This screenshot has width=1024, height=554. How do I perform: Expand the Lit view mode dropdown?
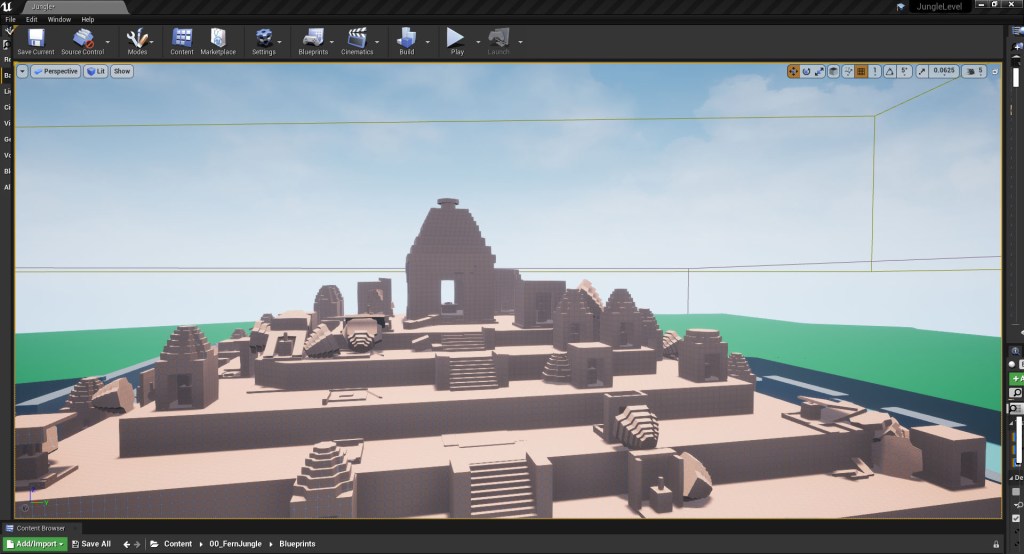(x=96, y=71)
